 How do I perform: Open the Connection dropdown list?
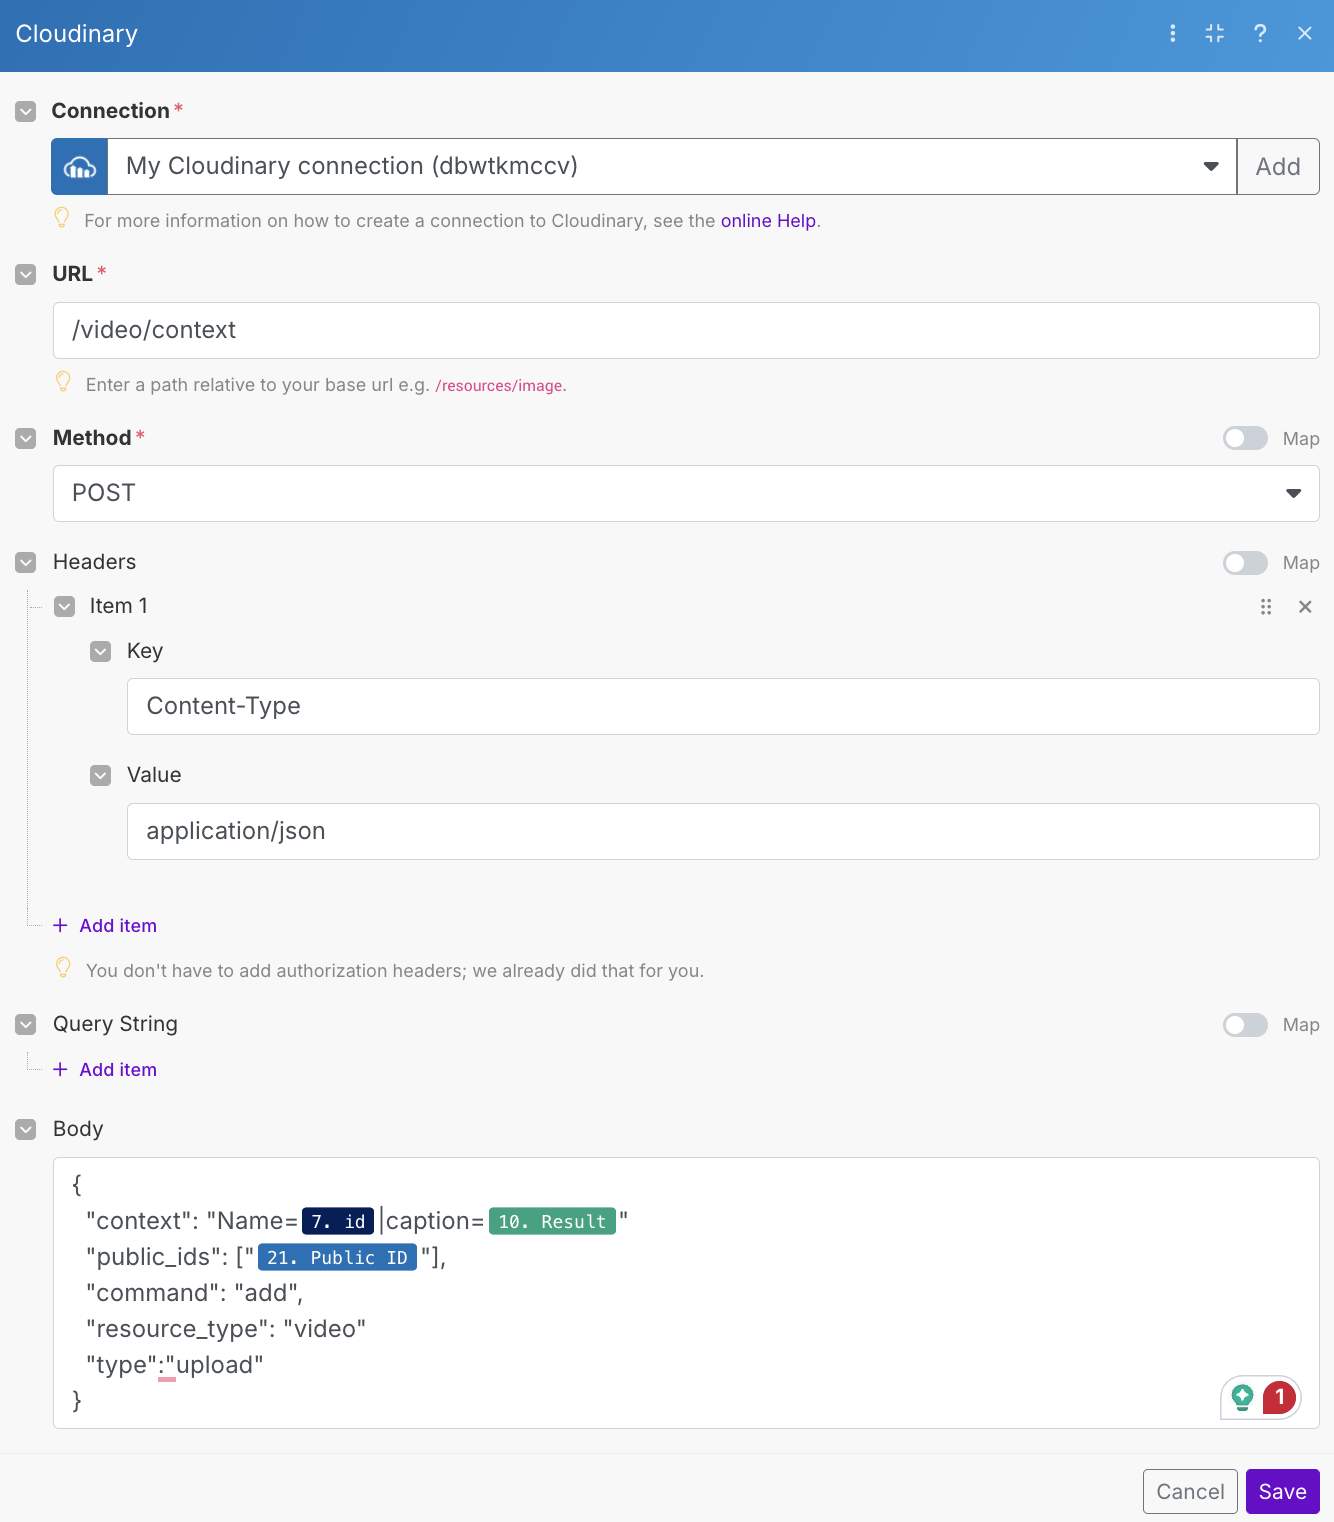coord(1211,167)
